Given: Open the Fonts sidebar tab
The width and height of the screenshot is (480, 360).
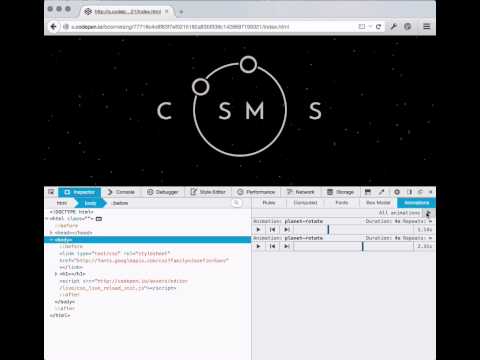Looking at the screenshot, I should [342, 203].
